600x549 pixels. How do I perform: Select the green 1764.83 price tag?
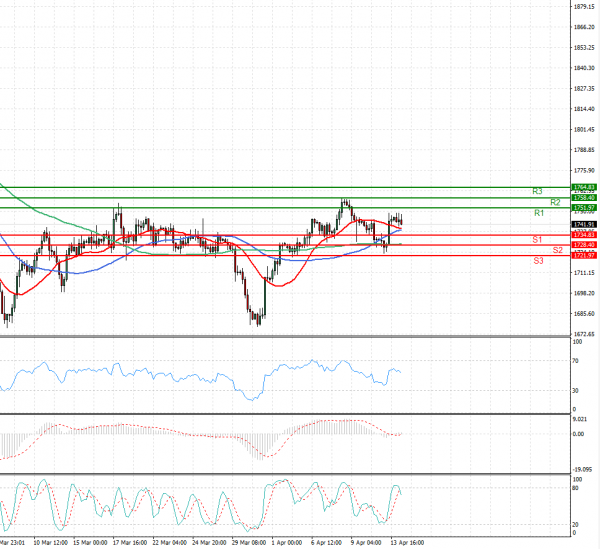click(x=584, y=187)
